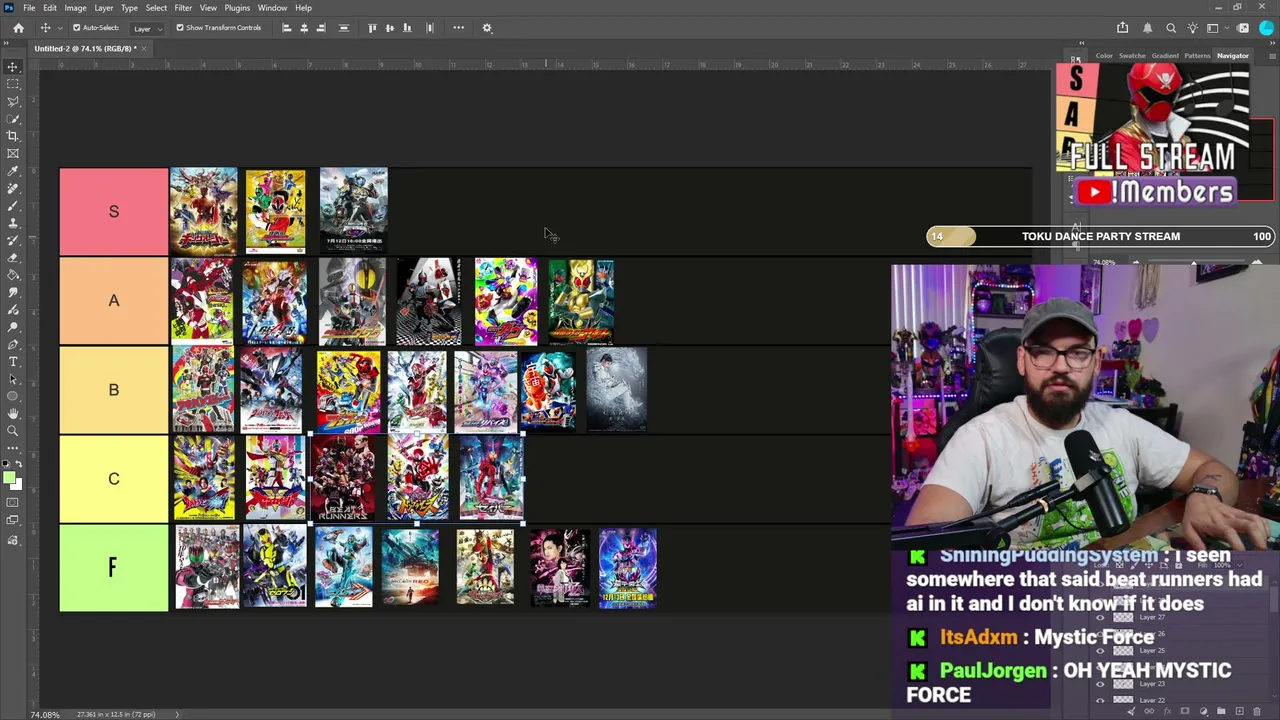The width and height of the screenshot is (1280, 720).
Task: Toggle Quick Mask mode
Action: (x=13, y=502)
